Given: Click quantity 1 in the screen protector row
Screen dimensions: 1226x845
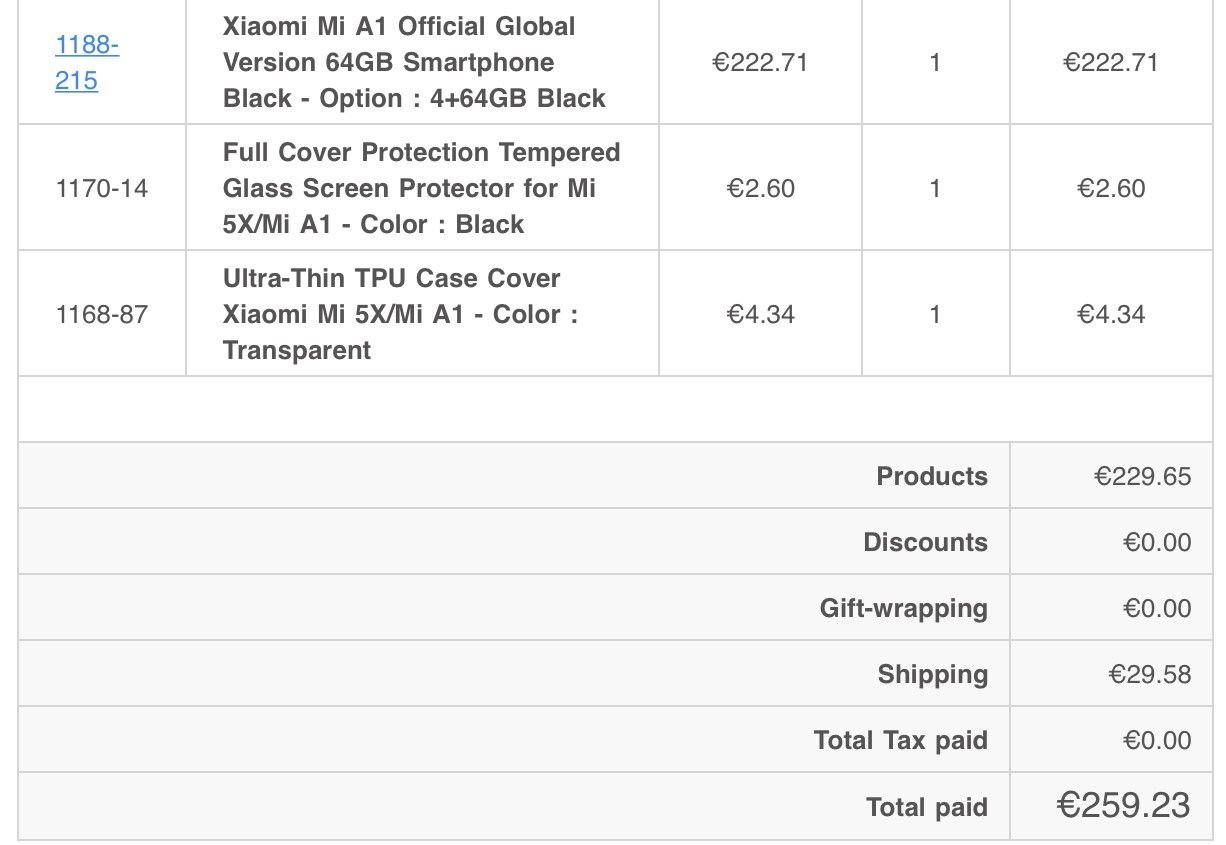Looking at the screenshot, I should coord(935,188).
